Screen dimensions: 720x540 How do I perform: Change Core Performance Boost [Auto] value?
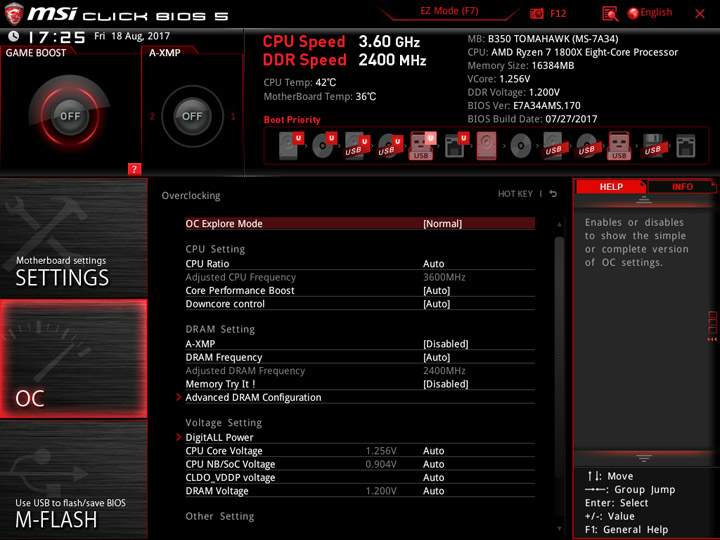[x=360, y=290]
